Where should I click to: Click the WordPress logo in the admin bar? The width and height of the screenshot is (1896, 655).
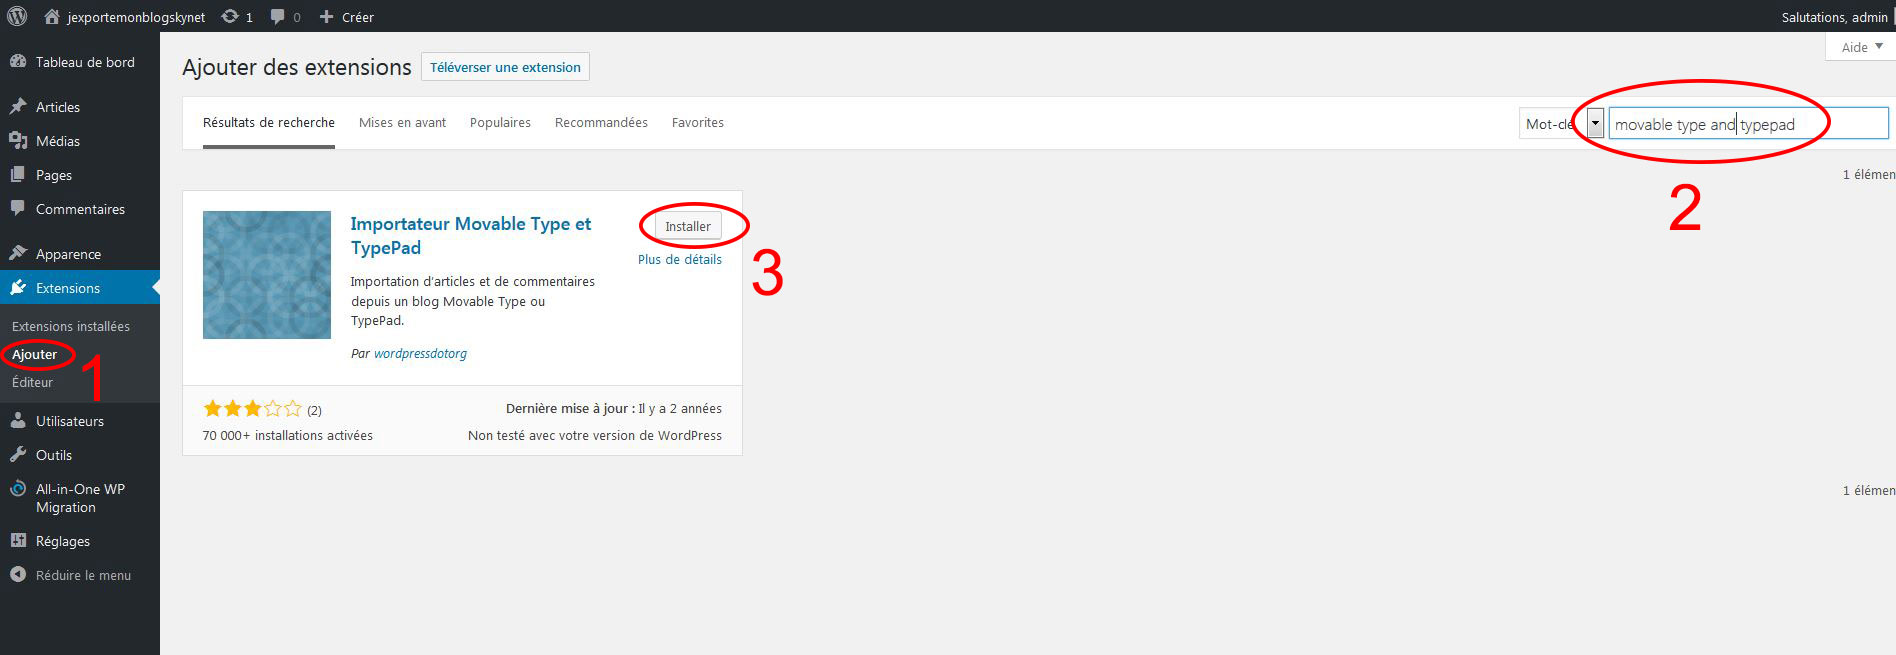17,16
